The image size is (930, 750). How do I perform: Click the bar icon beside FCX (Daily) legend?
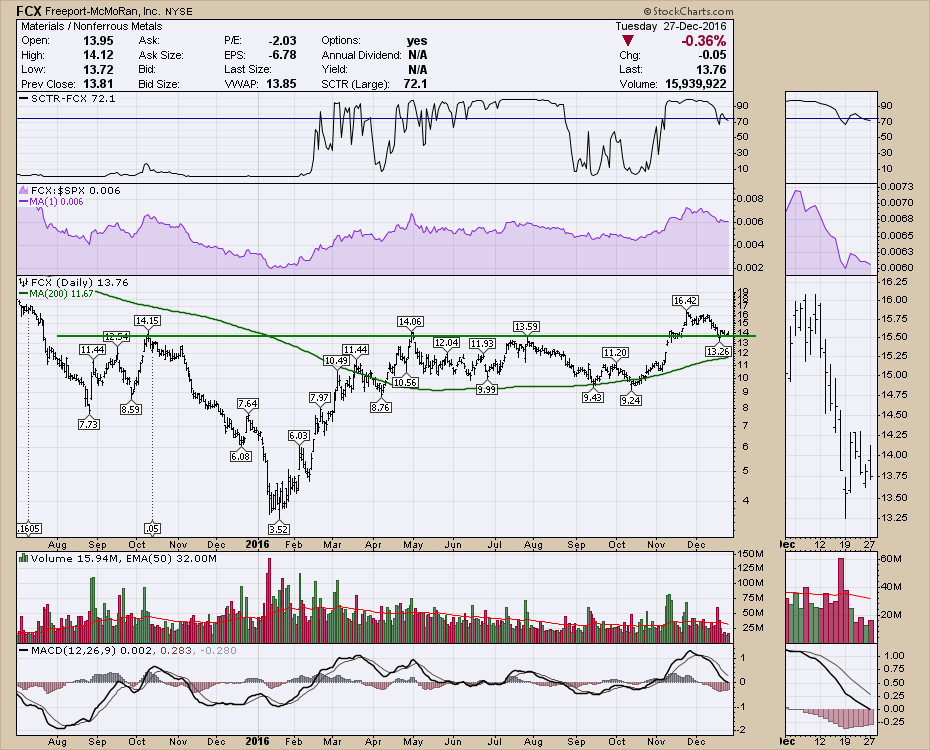[x=24, y=282]
